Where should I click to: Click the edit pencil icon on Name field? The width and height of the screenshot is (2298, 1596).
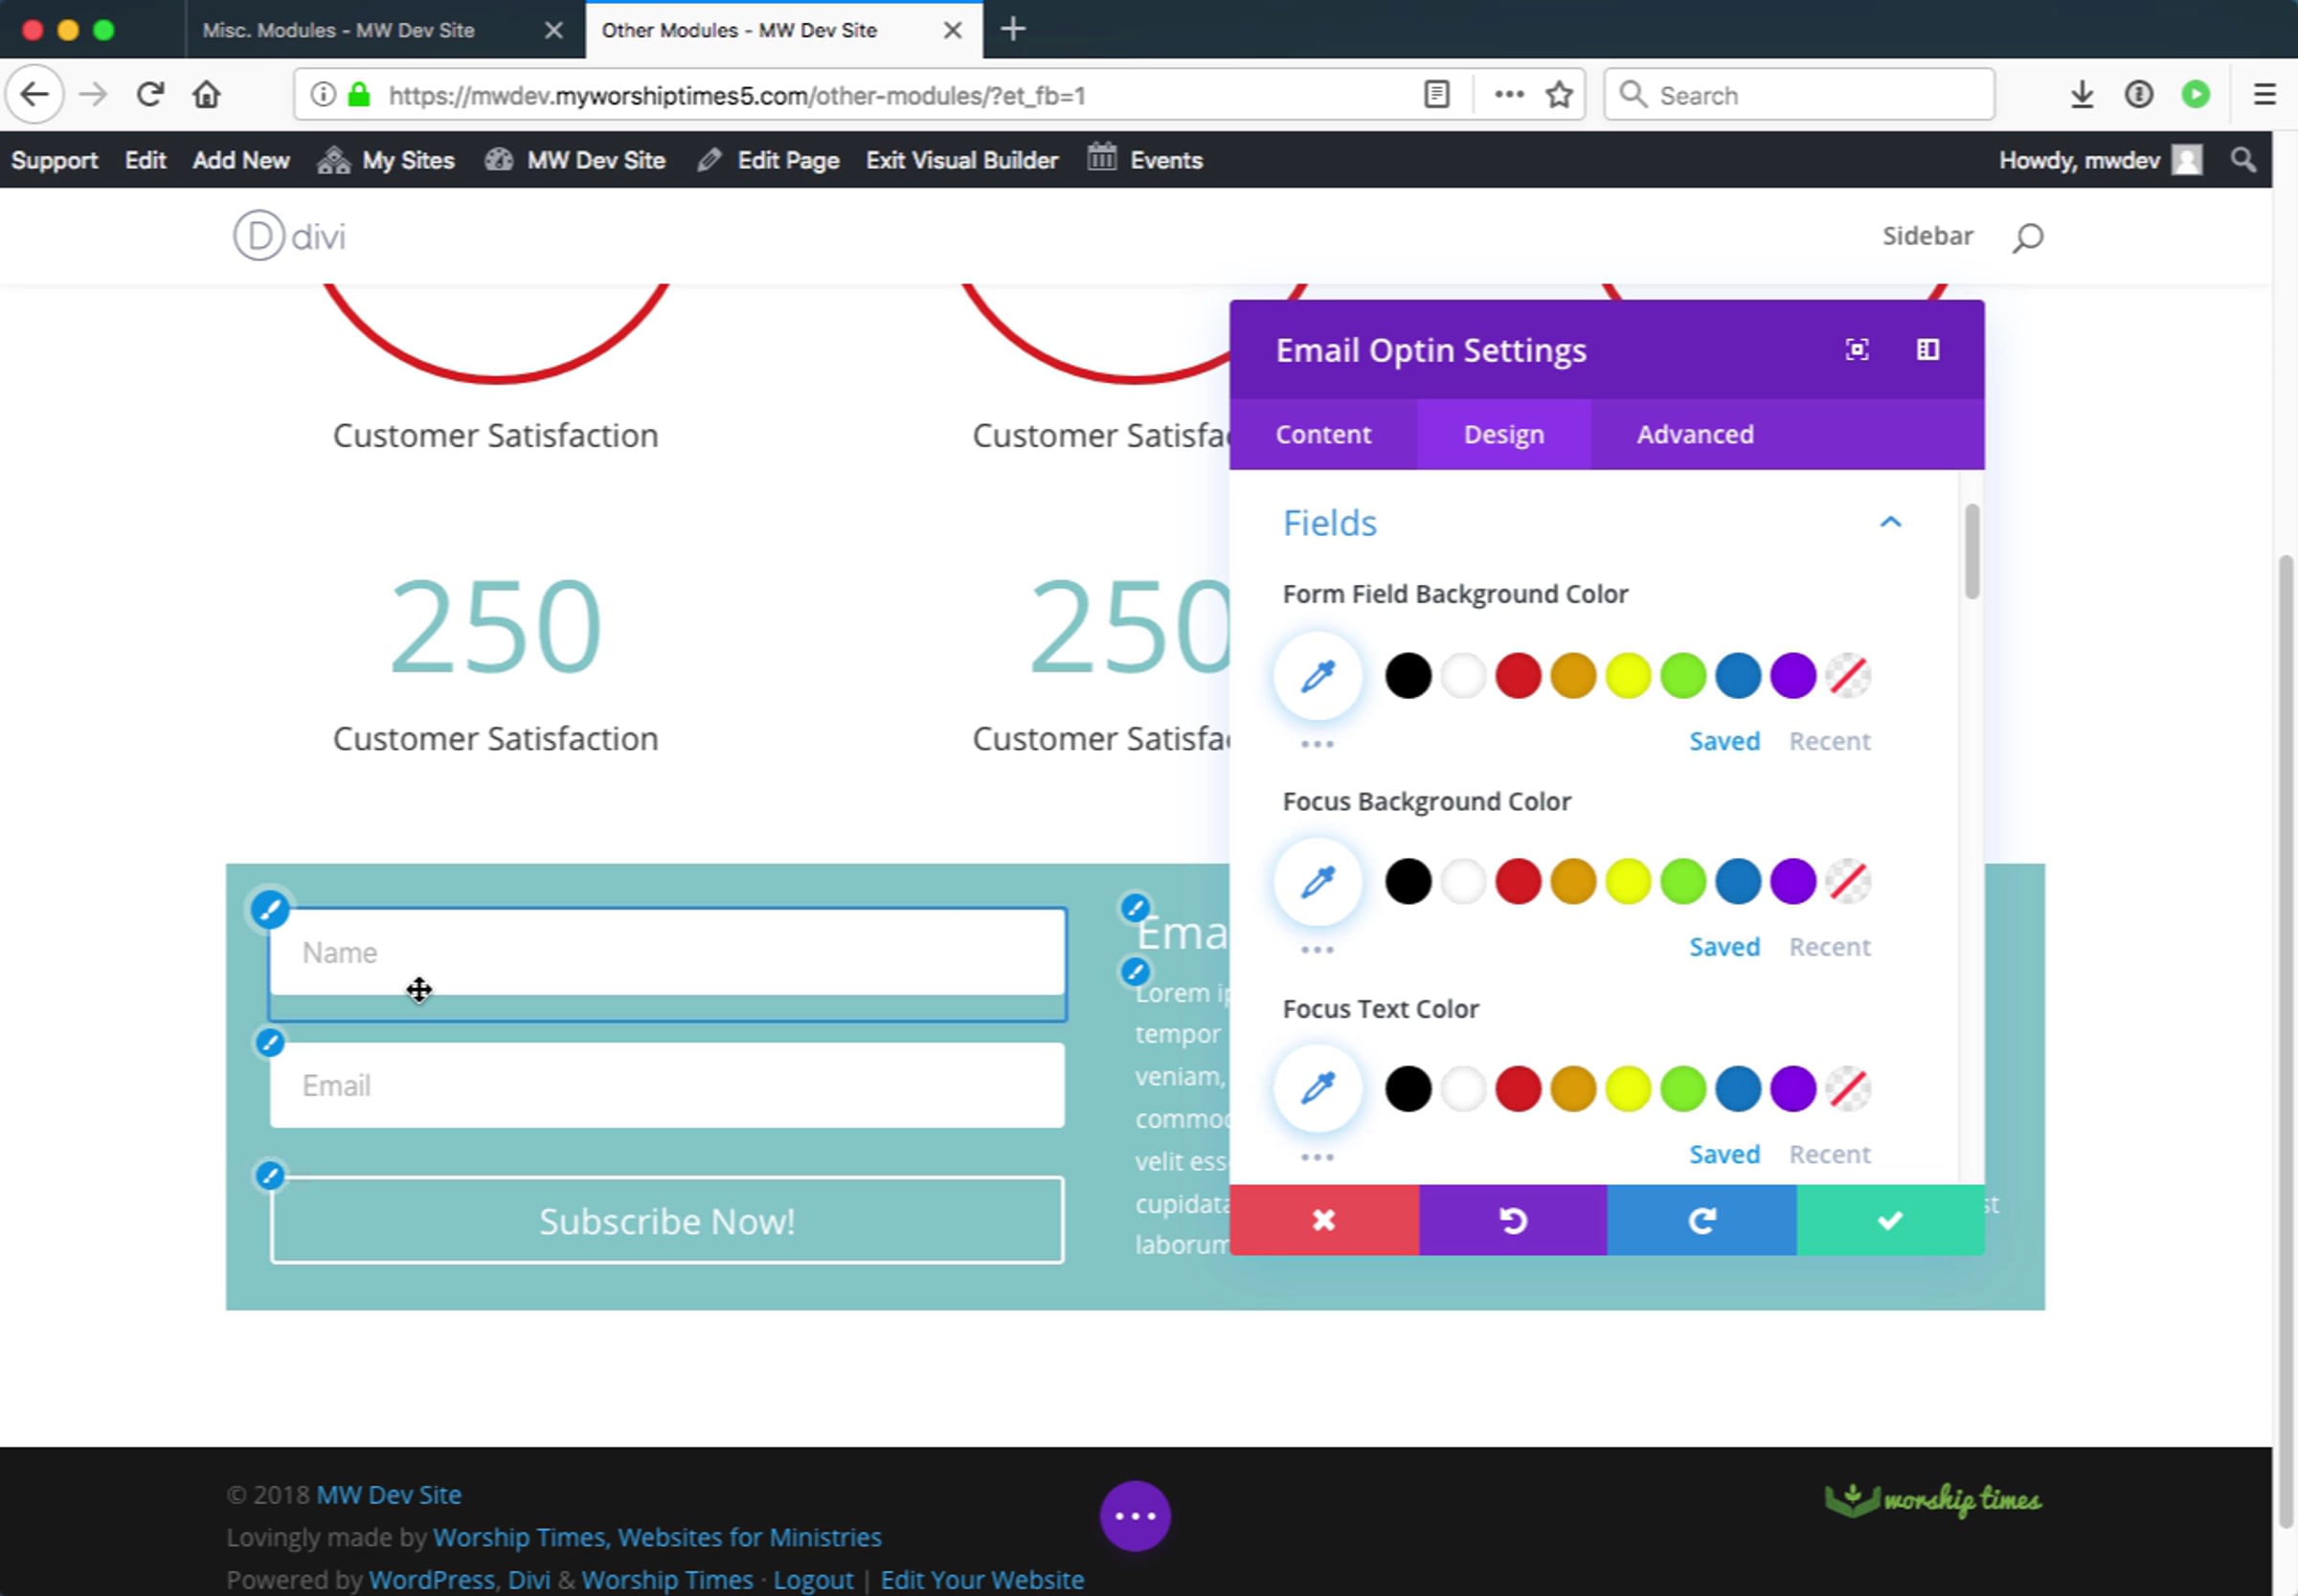point(270,910)
